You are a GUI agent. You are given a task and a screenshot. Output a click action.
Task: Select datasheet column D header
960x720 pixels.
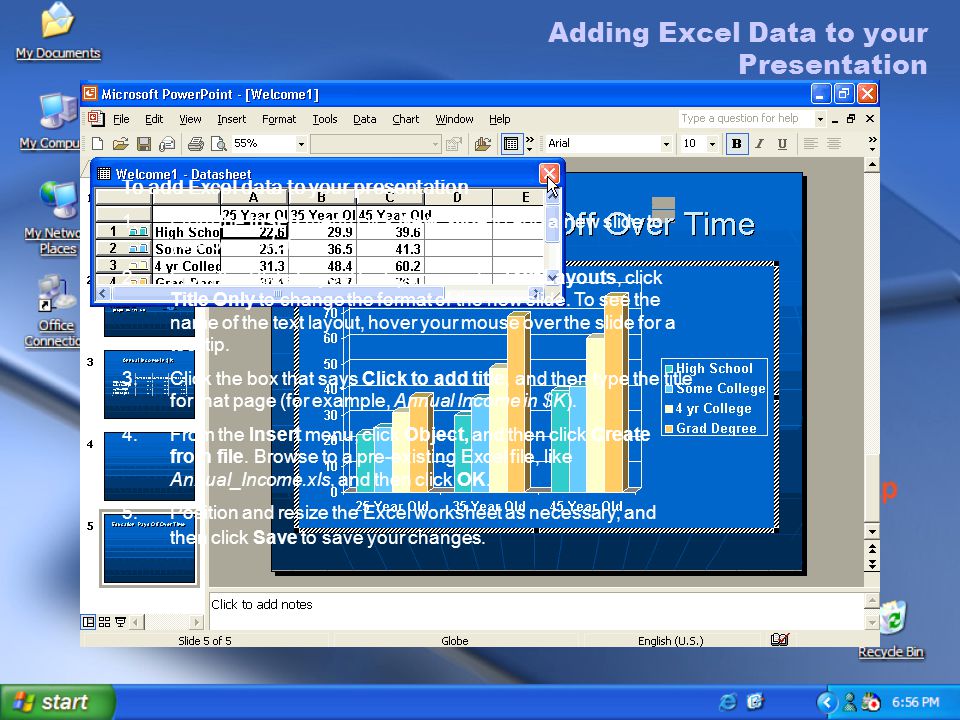[458, 197]
